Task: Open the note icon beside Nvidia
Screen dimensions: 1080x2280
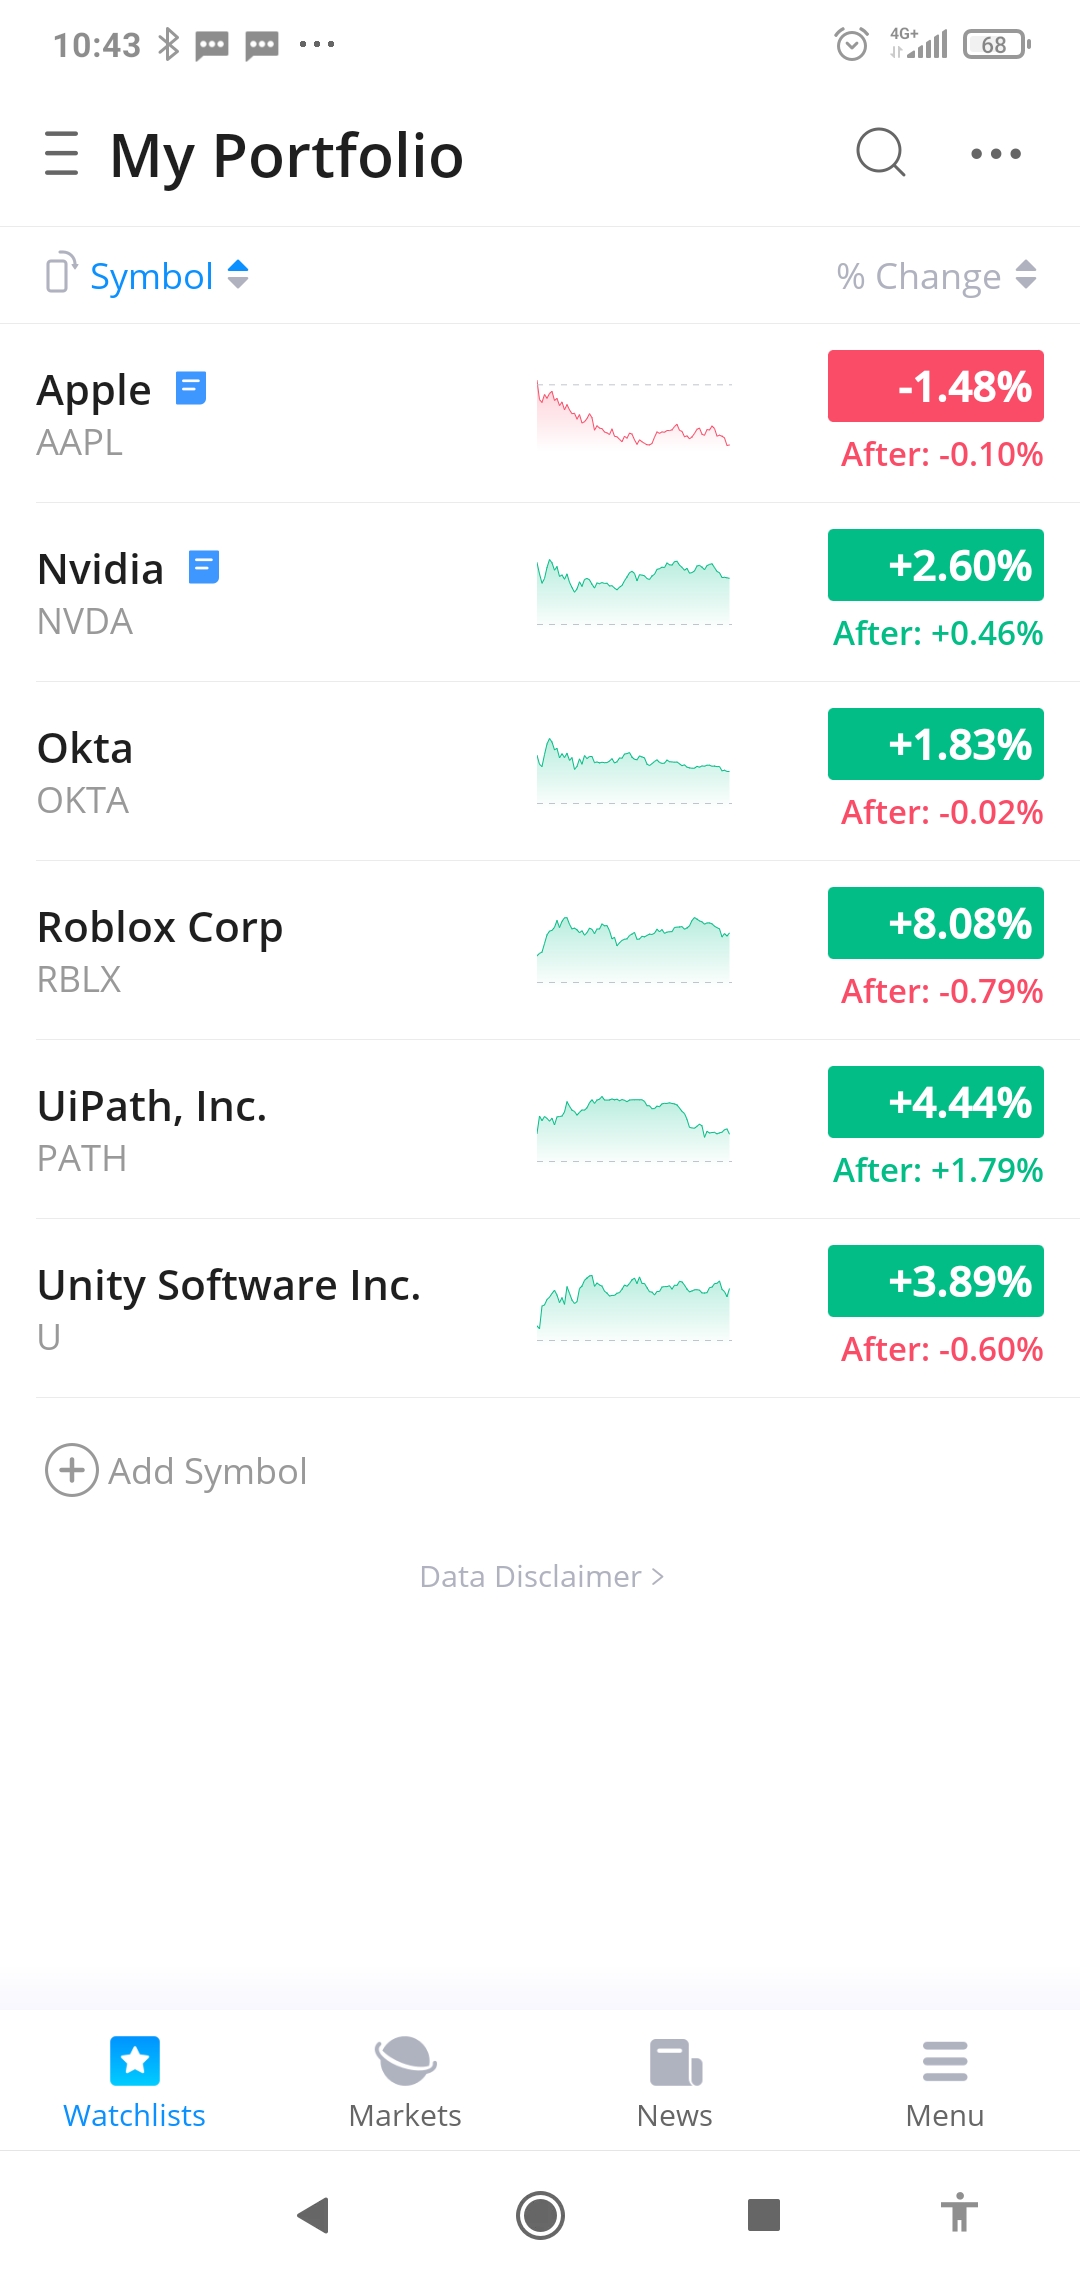Action: (x=204, y=567)
